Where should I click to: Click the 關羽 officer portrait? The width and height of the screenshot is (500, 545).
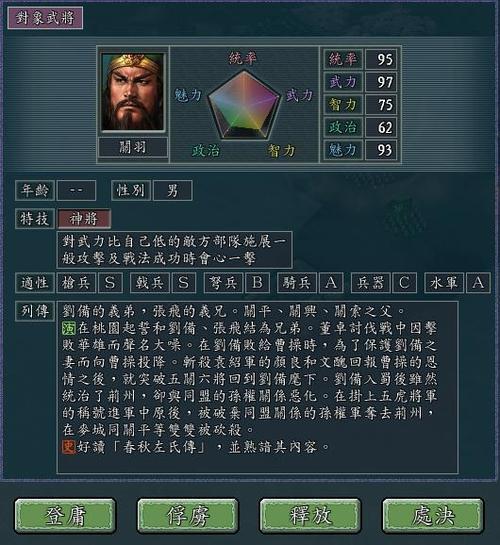click(132, 92)
